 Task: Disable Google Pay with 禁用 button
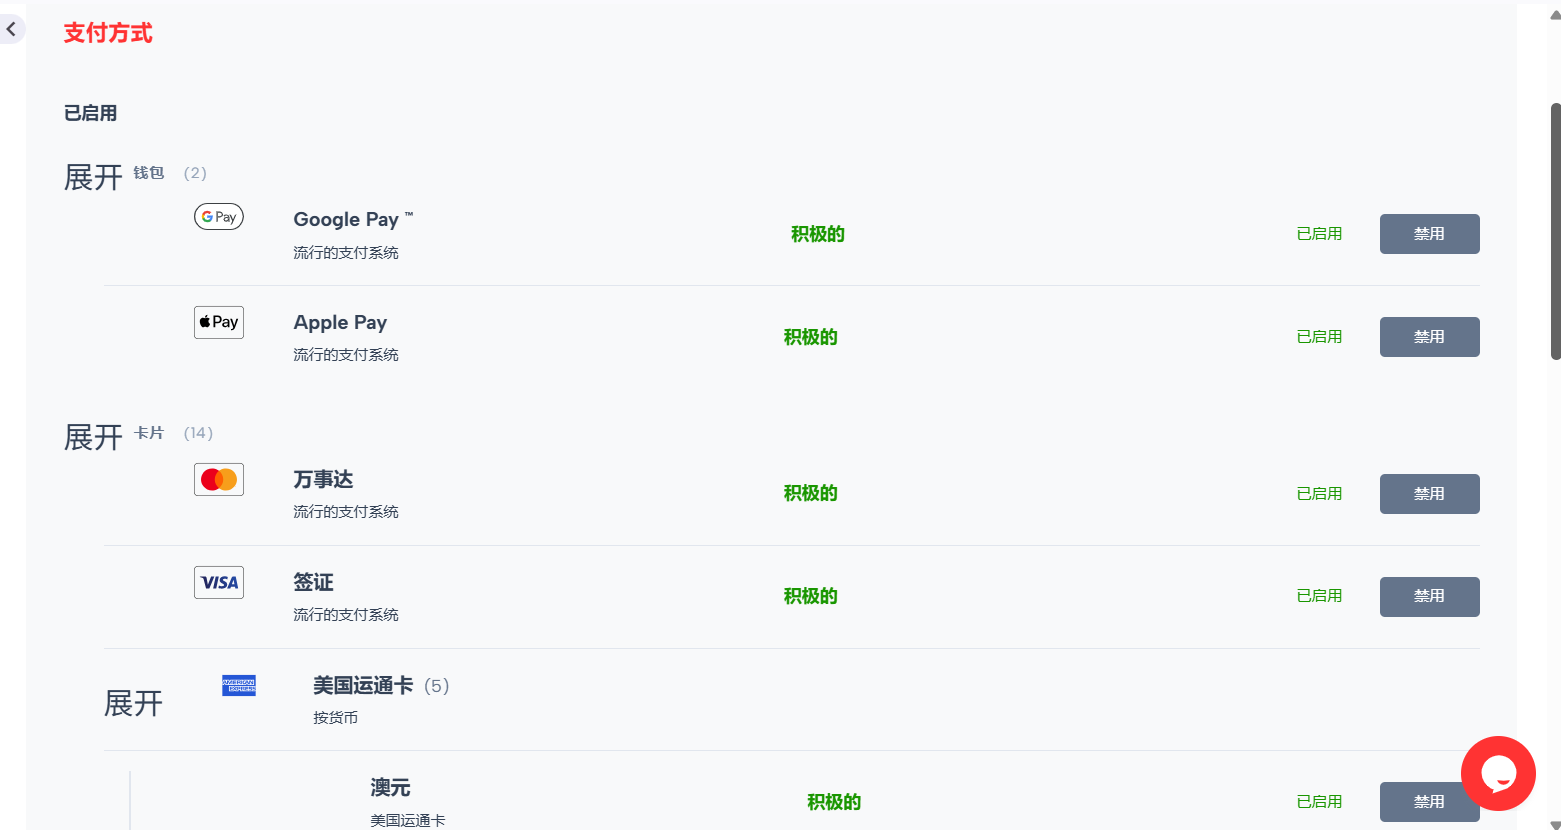click(1430, 234)
